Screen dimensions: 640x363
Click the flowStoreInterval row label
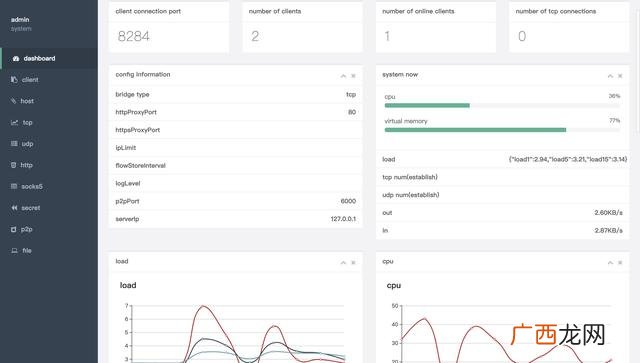click(140, 165)
